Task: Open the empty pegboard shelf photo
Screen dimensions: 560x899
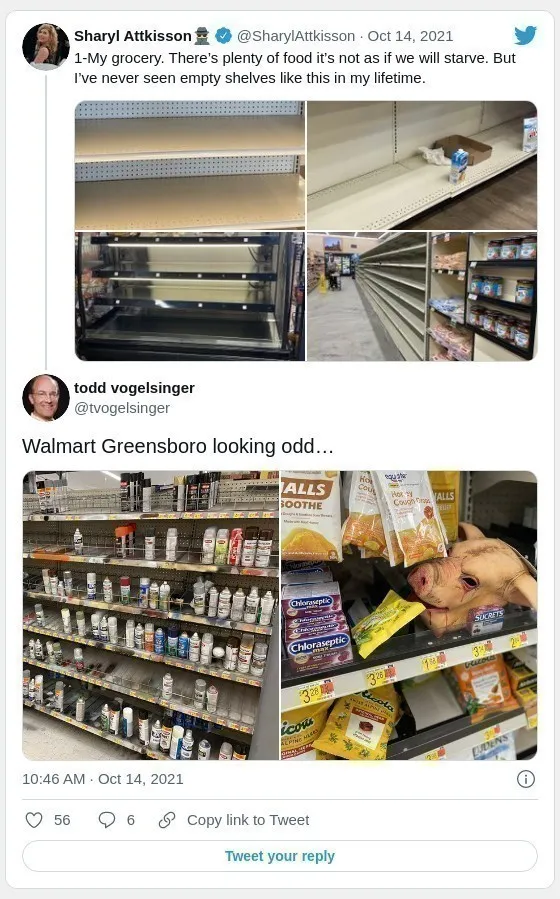Action: pyautogui.click(x=190, y=166)
